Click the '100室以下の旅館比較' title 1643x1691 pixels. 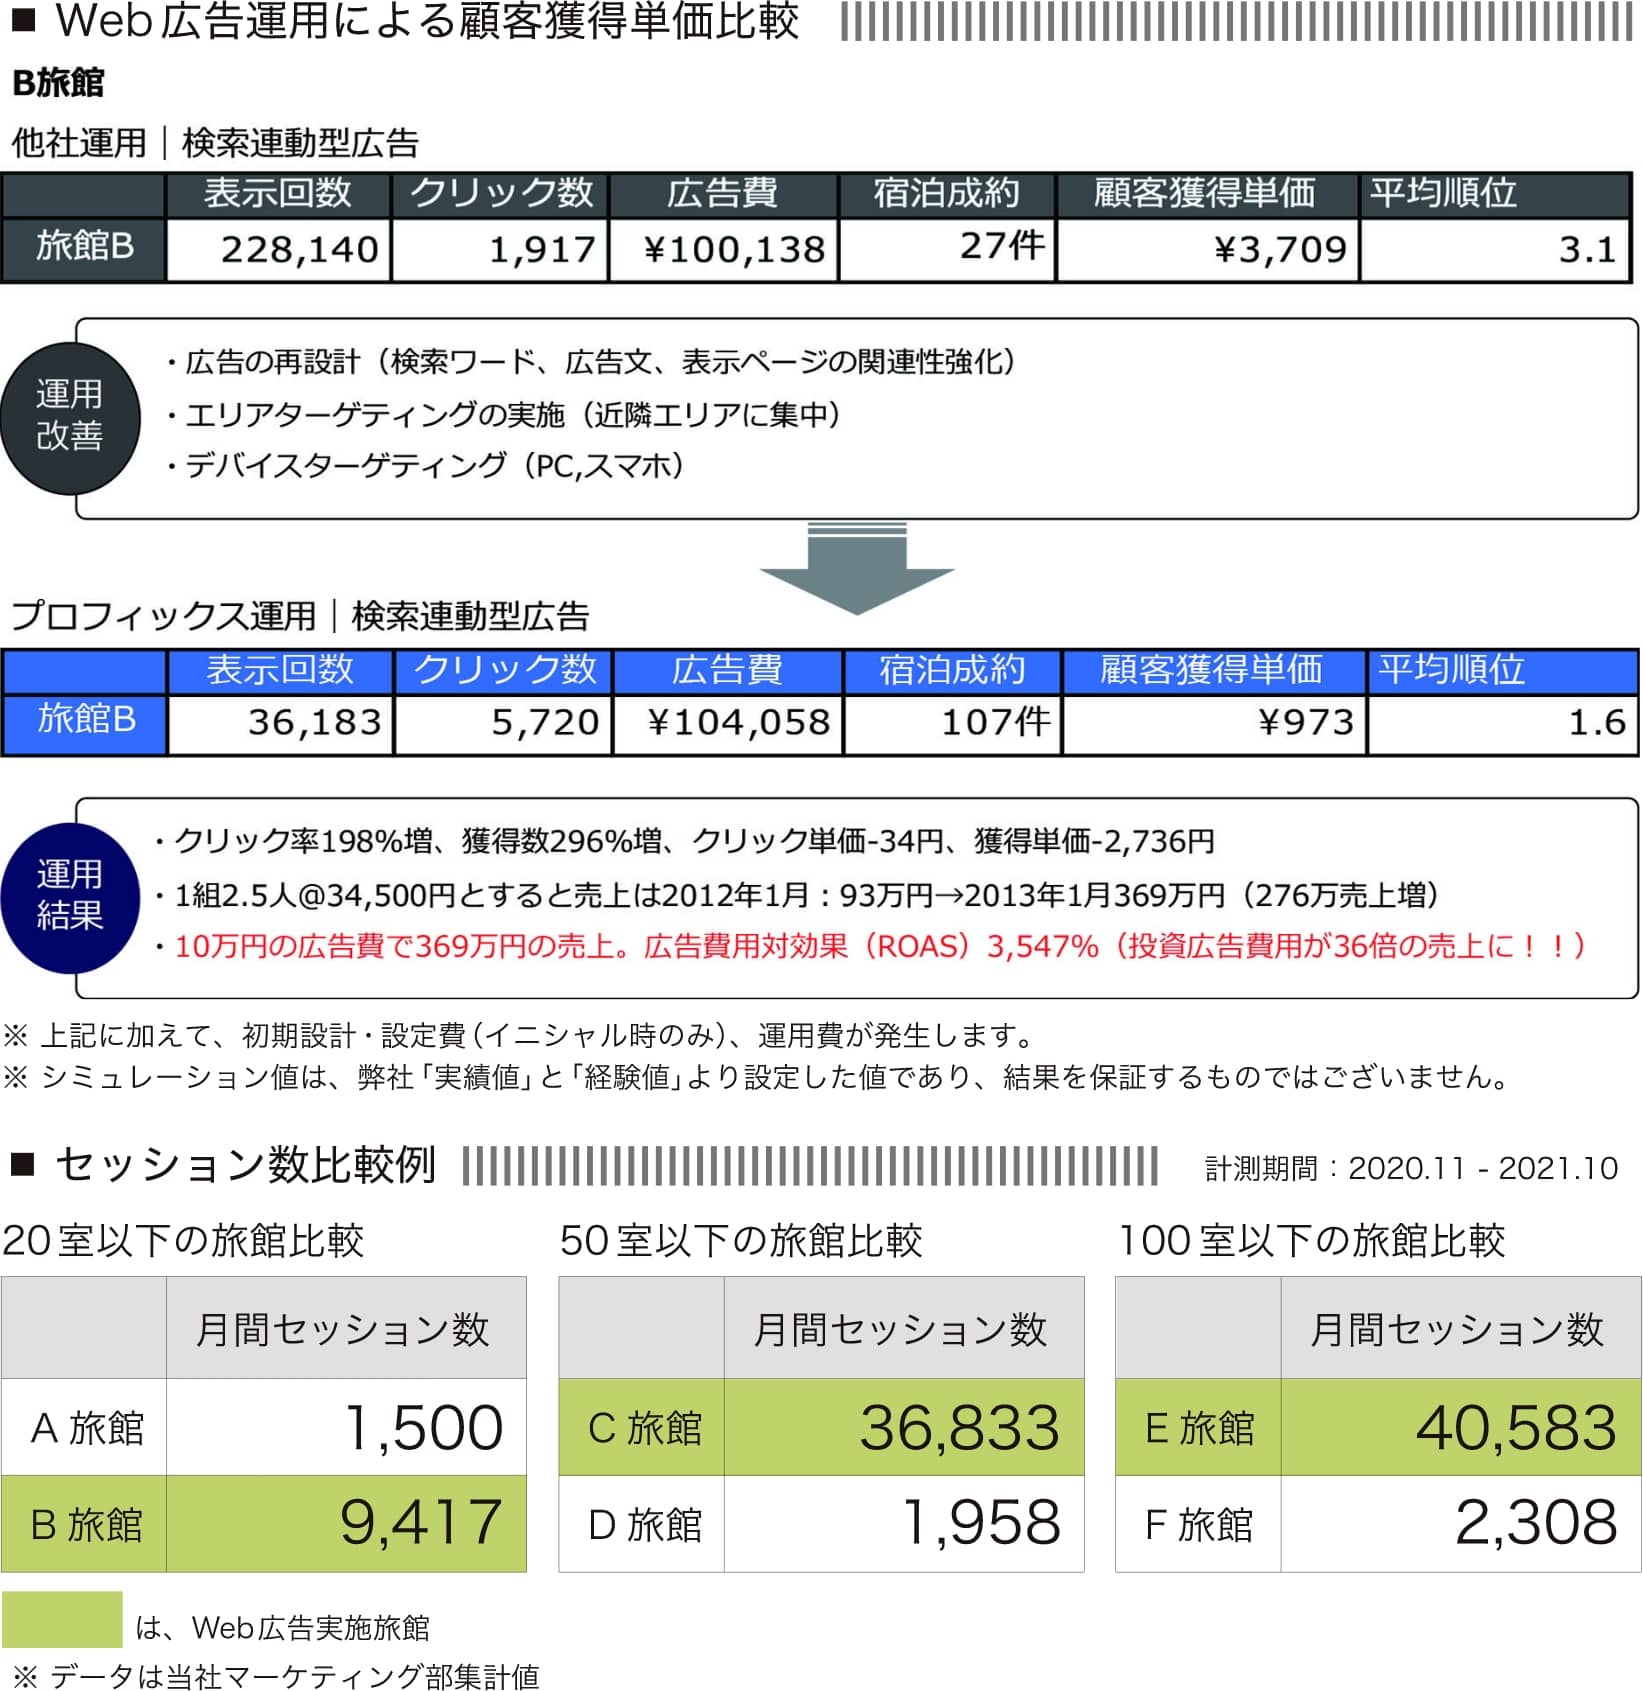[1312, 1240]
